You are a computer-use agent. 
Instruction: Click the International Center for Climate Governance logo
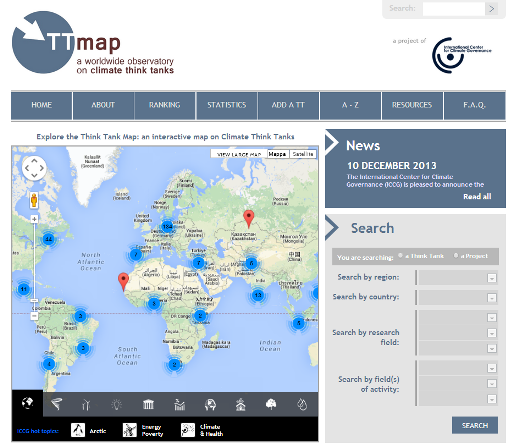click(x=462, y=55)
